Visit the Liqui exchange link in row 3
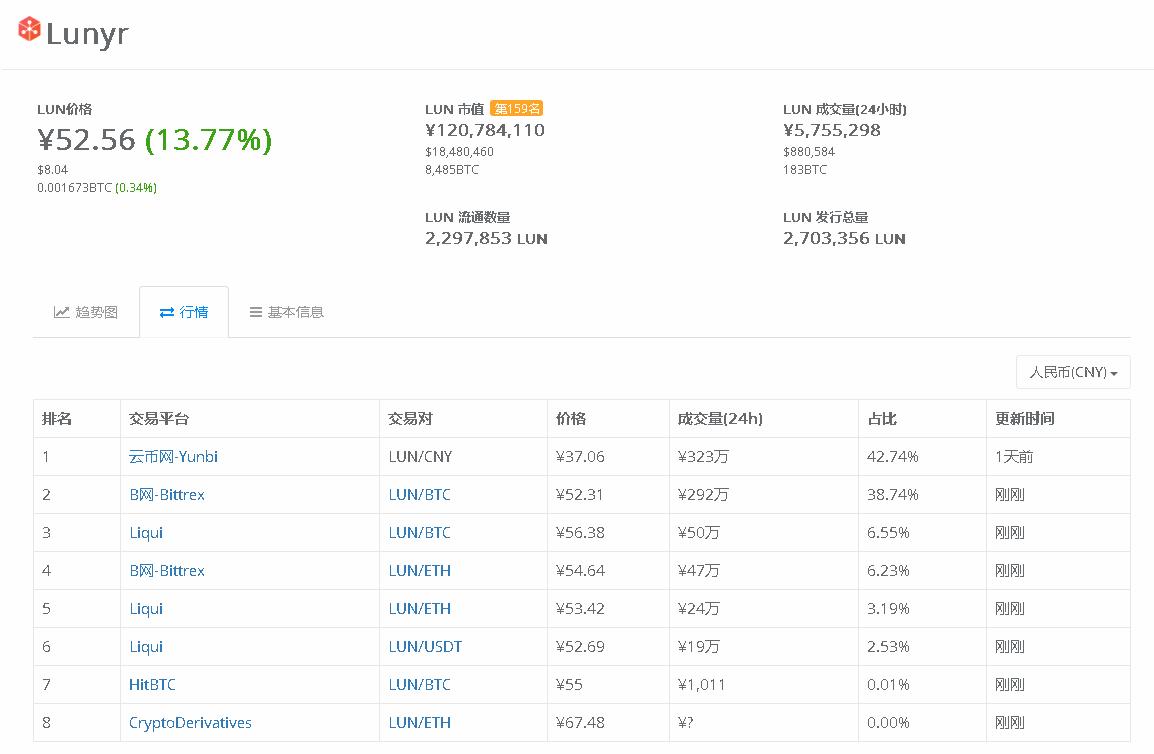 146,532
